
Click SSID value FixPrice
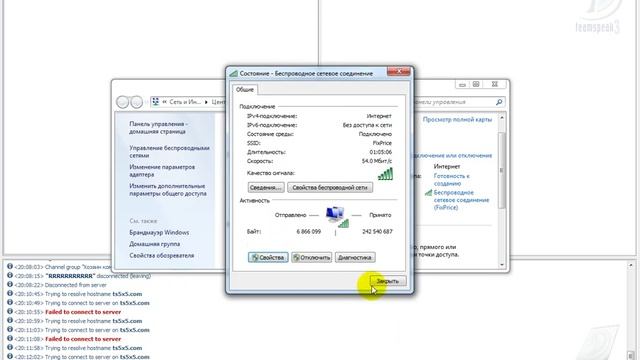(x=382, y=143)
